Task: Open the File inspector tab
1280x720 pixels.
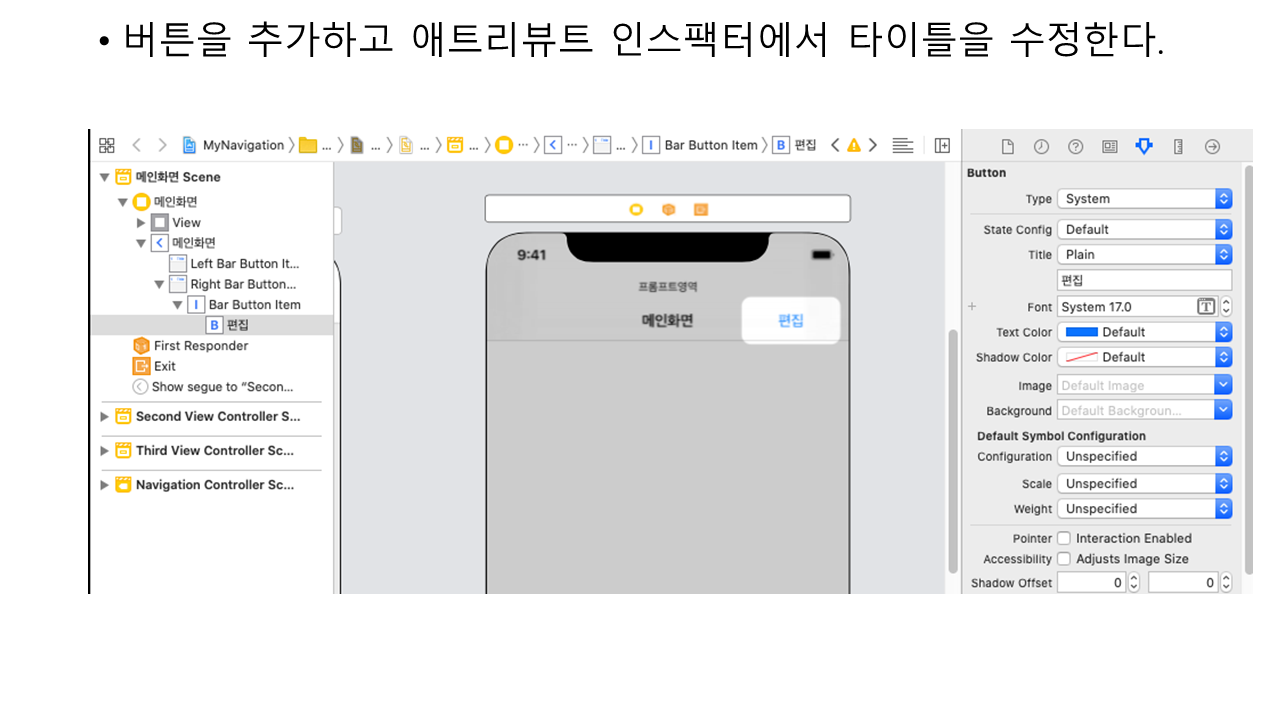Action: pyautogui.click(x=1008, y=147)
